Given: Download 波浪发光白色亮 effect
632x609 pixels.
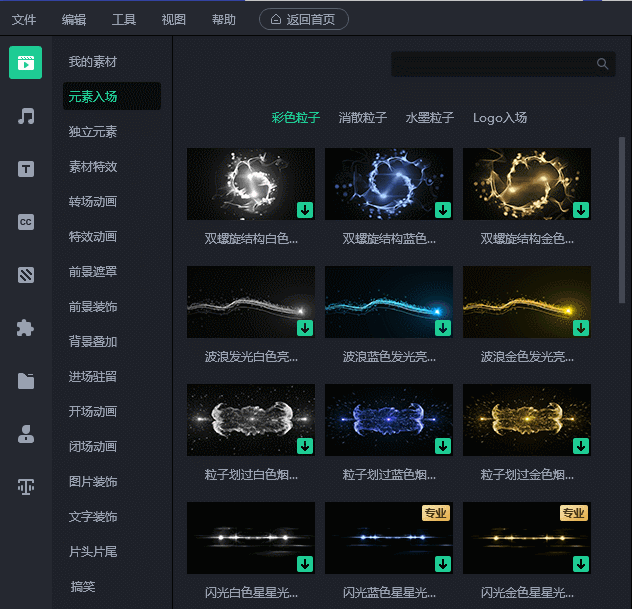Looking at the screenshot, I should coord(305,328).
